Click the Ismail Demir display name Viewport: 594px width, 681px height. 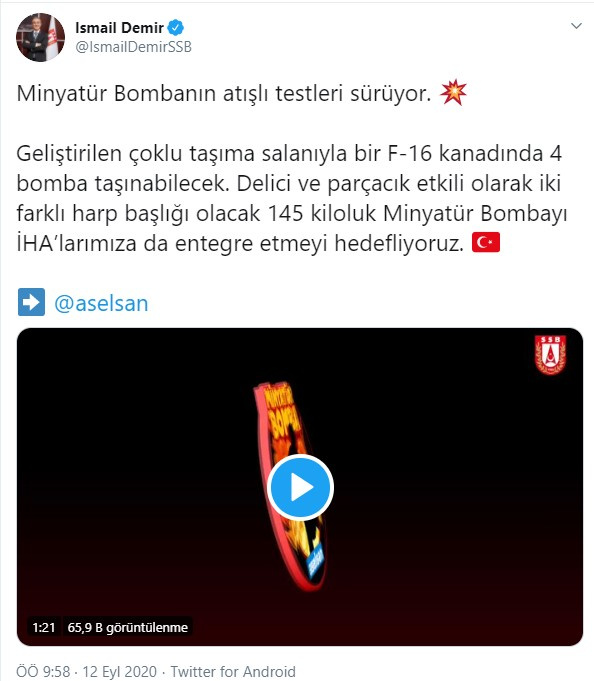(x=119, y=28)
